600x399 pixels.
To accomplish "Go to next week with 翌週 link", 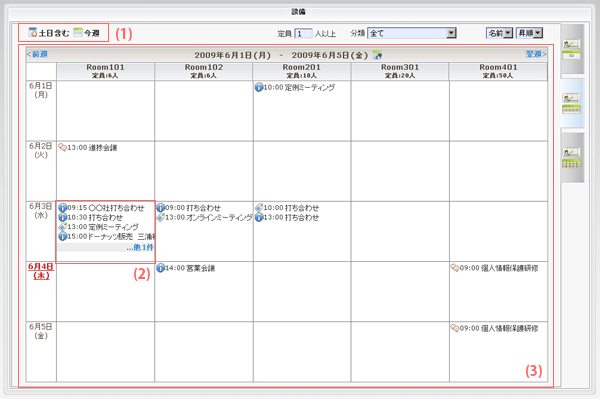I will click(x=536, y=54).
